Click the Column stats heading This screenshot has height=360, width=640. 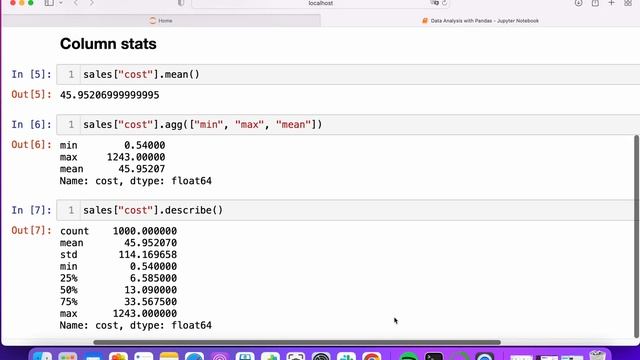pos(108,44)
